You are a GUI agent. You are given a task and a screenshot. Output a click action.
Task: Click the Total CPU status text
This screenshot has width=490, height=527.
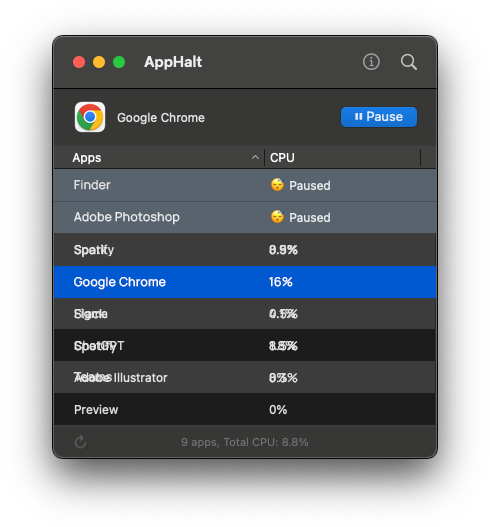[245, 442]
